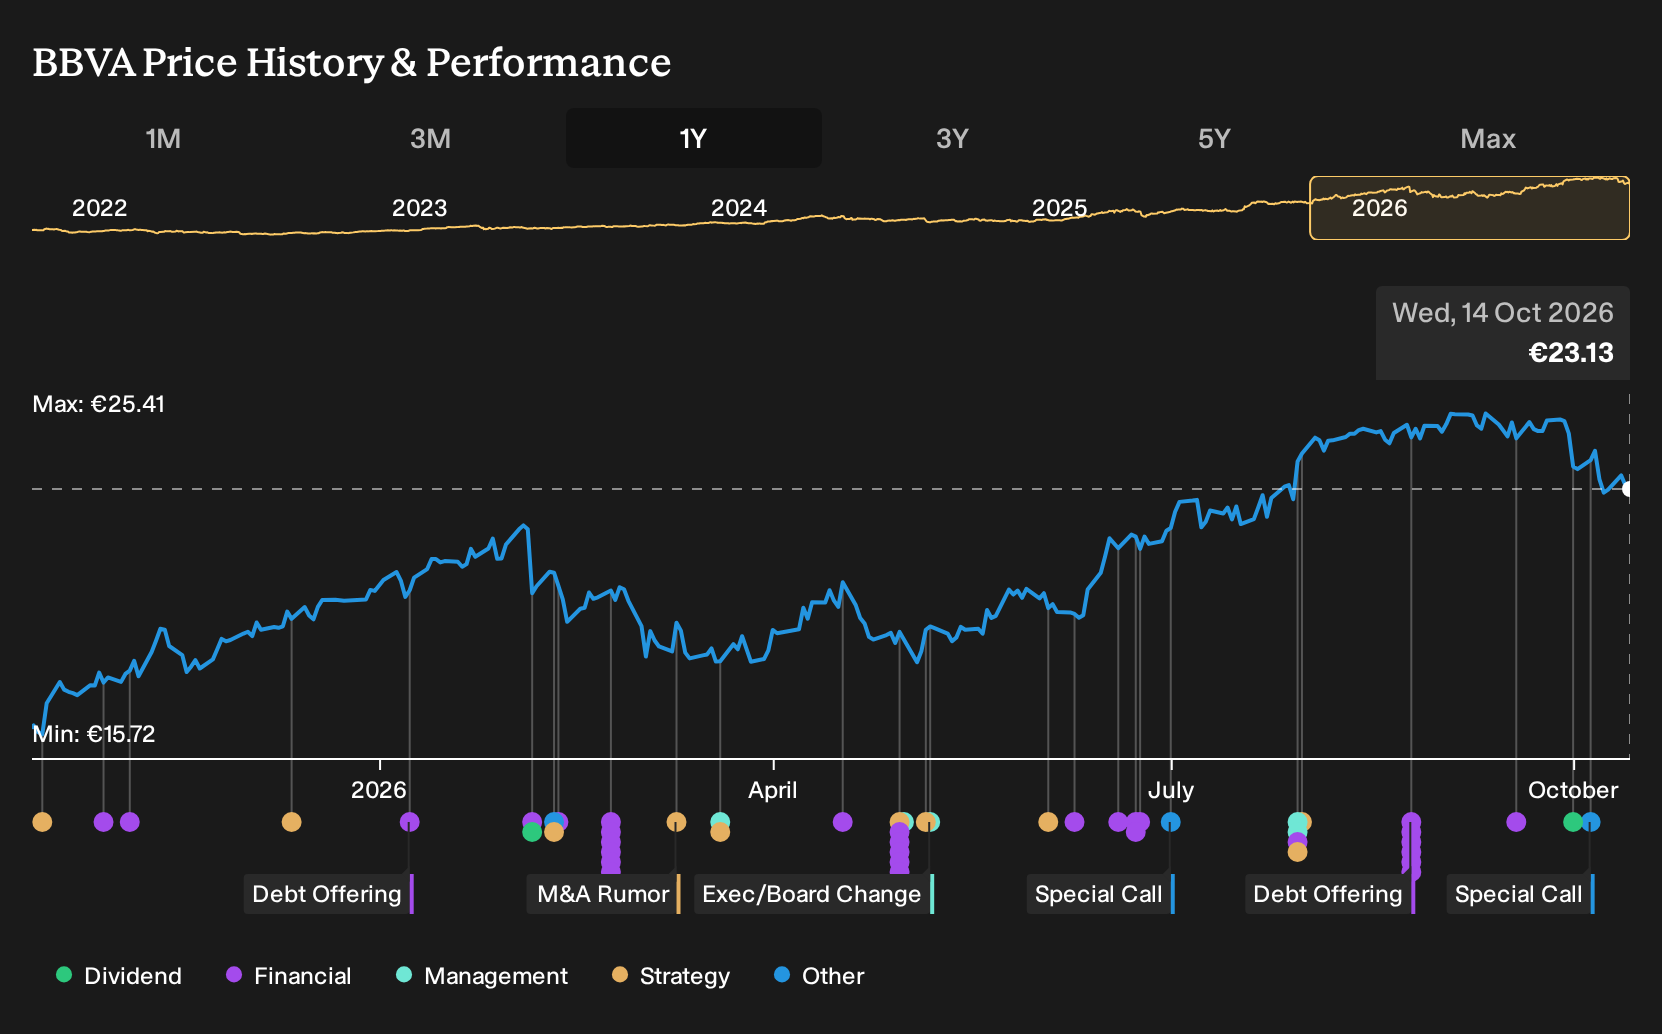Click the €23.13 tooltip price value

pos(1571,353)
